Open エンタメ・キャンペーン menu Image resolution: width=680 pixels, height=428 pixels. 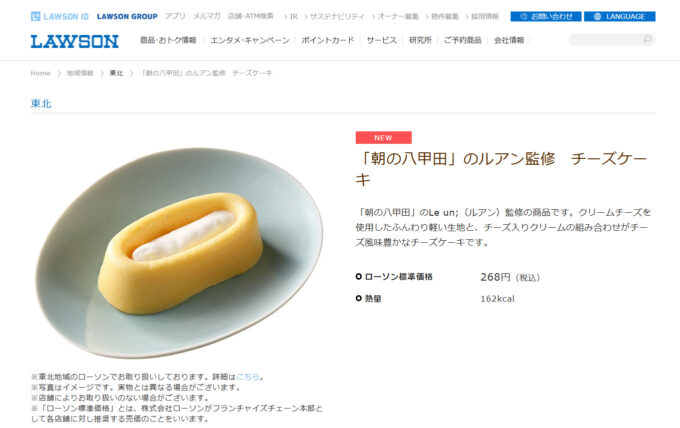pyautogui.click(x=249, y=40)
